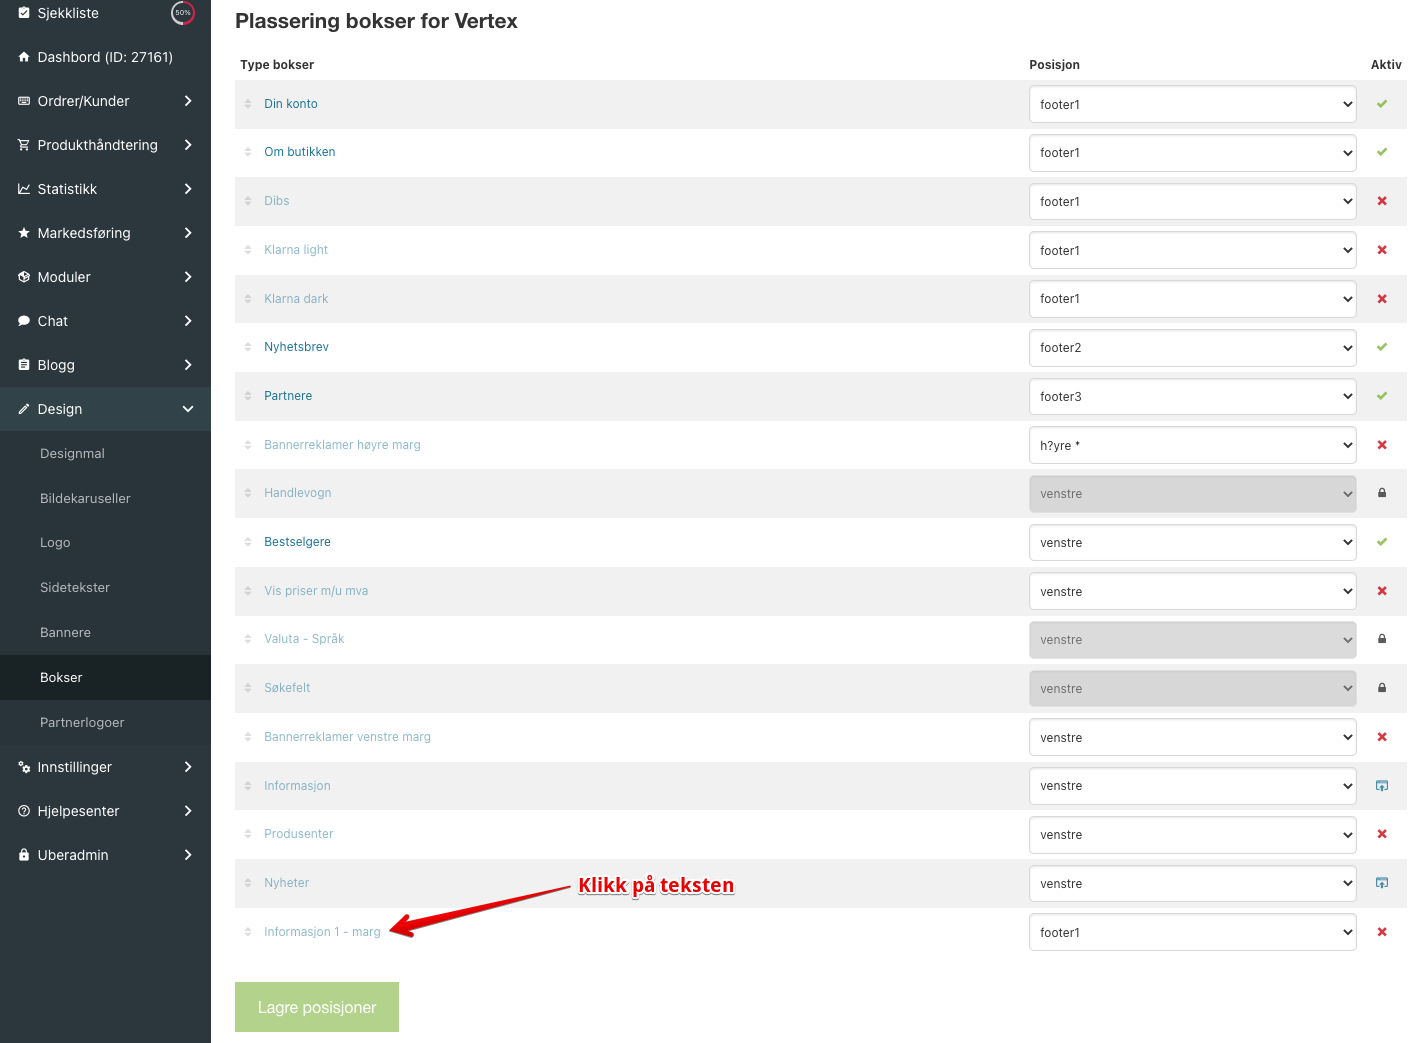
Task: Open position dropdown for Vis priser m/u mva
Action: 1193,591
